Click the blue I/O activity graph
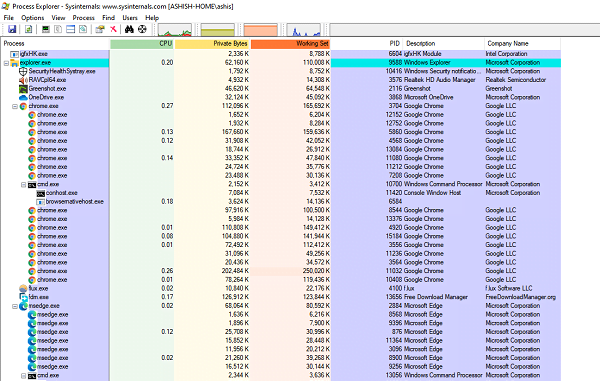This screenshot has height=381, width=600. (304, 30)
